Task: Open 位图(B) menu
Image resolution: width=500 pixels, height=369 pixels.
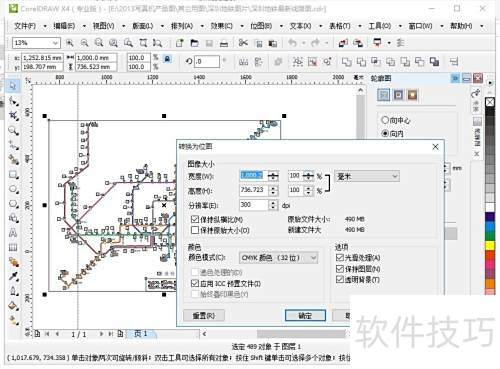Action: 261,26
